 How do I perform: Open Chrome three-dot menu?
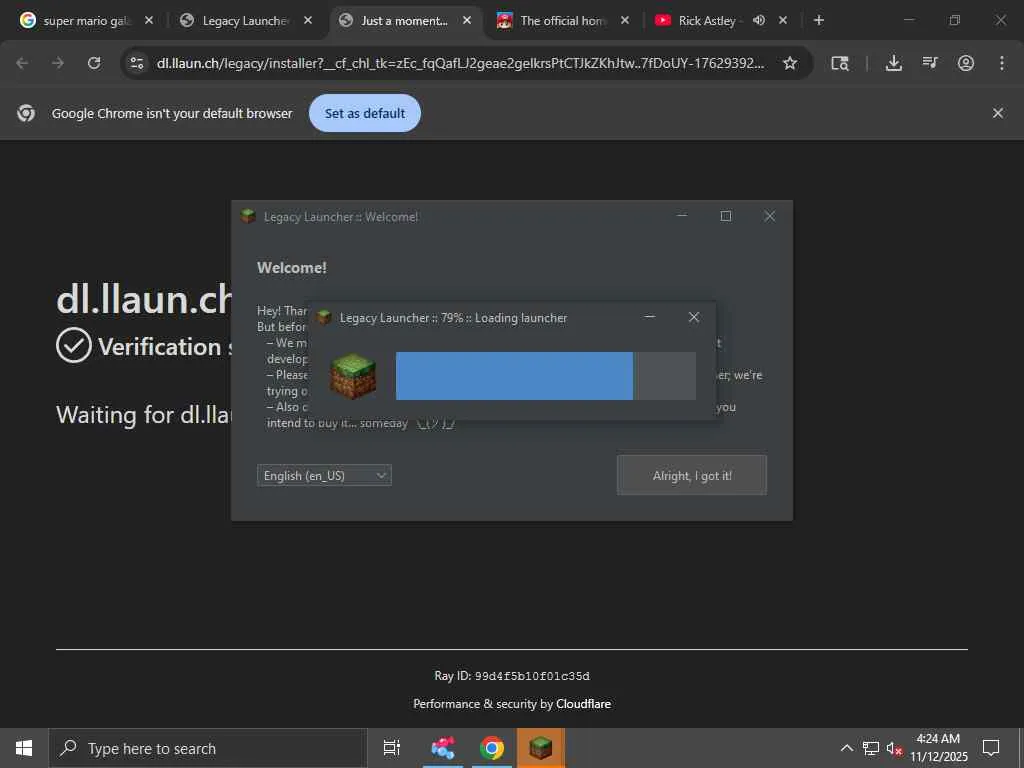1002,63
